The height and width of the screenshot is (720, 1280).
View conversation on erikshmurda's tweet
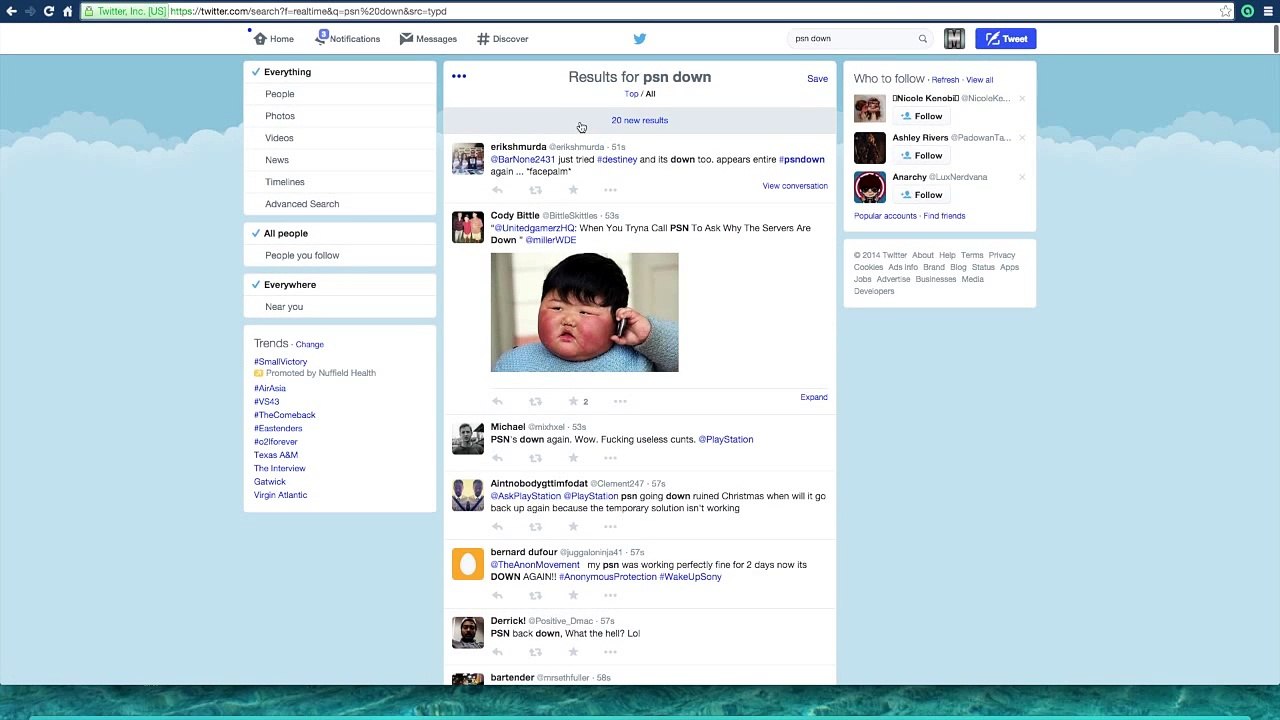tap(795, 186)
